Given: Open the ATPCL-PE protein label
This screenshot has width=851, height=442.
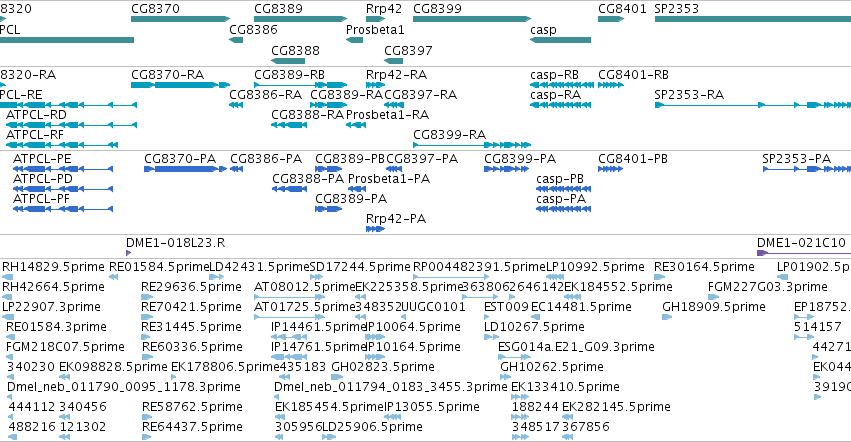Looking at the screenshot, I should click(42, 159).
